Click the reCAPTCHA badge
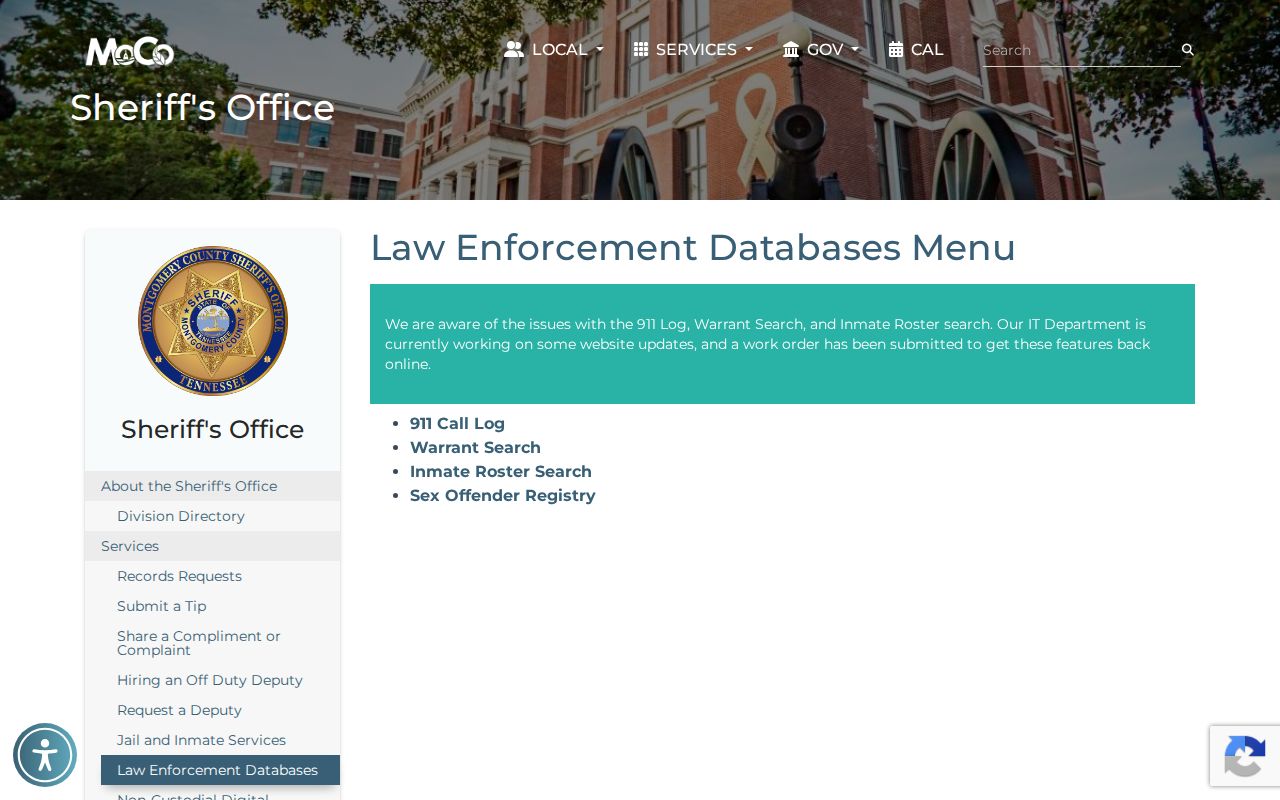 click(x=1245, y=756)
